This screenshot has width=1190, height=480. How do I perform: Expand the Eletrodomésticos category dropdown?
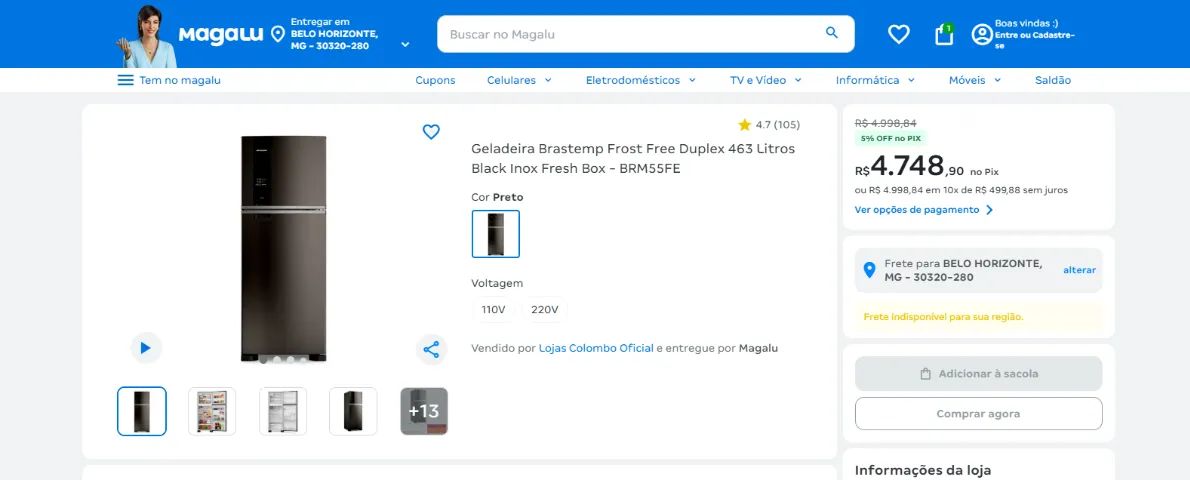click(641, 80)
